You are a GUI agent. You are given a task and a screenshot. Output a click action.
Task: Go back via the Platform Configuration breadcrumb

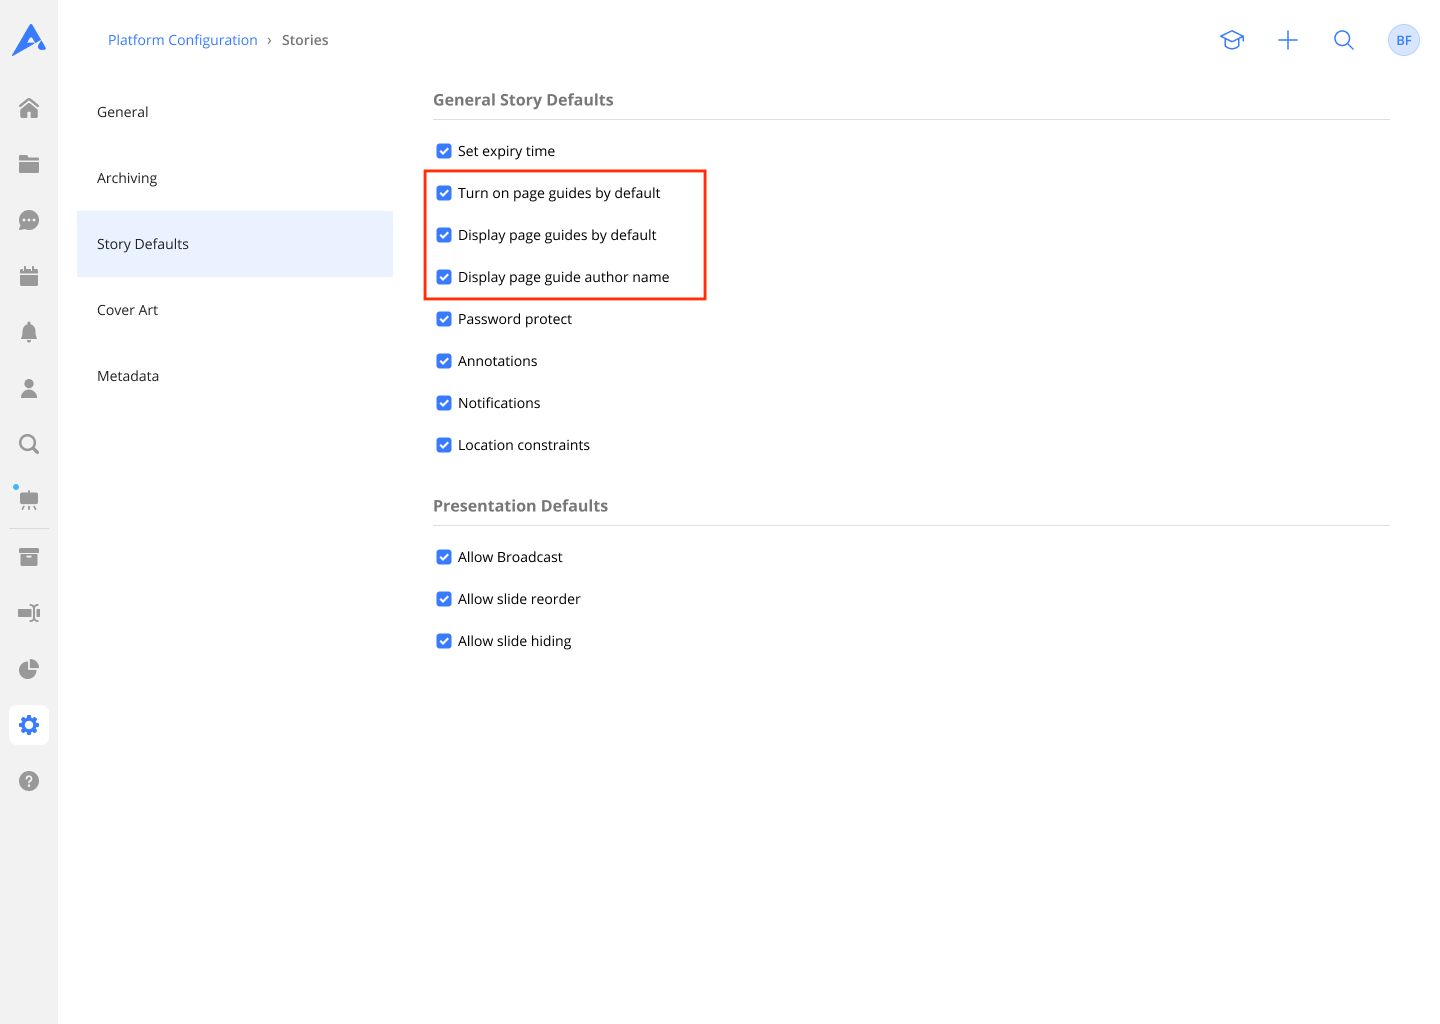(182, 40)
